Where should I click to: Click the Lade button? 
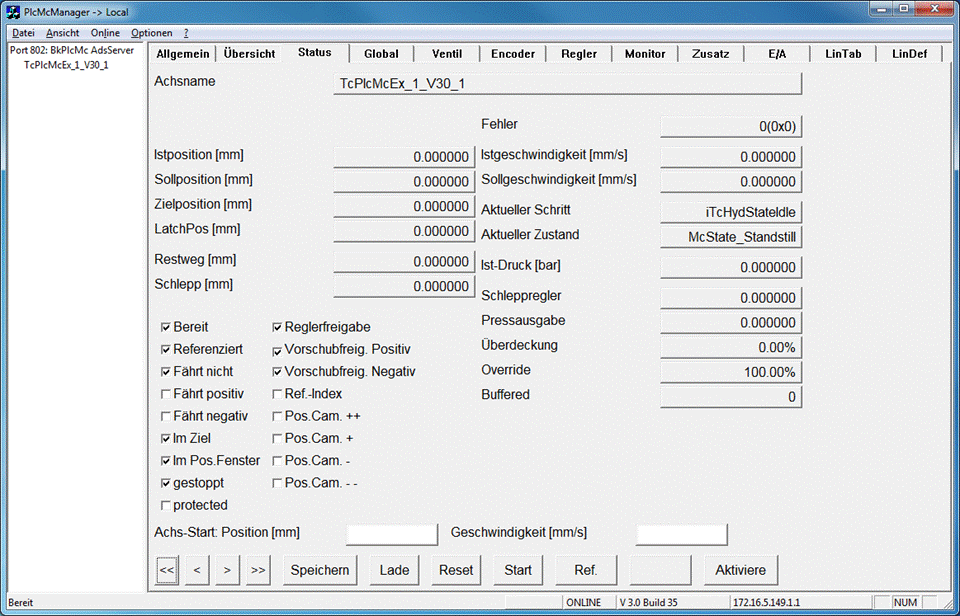point(394,570)
